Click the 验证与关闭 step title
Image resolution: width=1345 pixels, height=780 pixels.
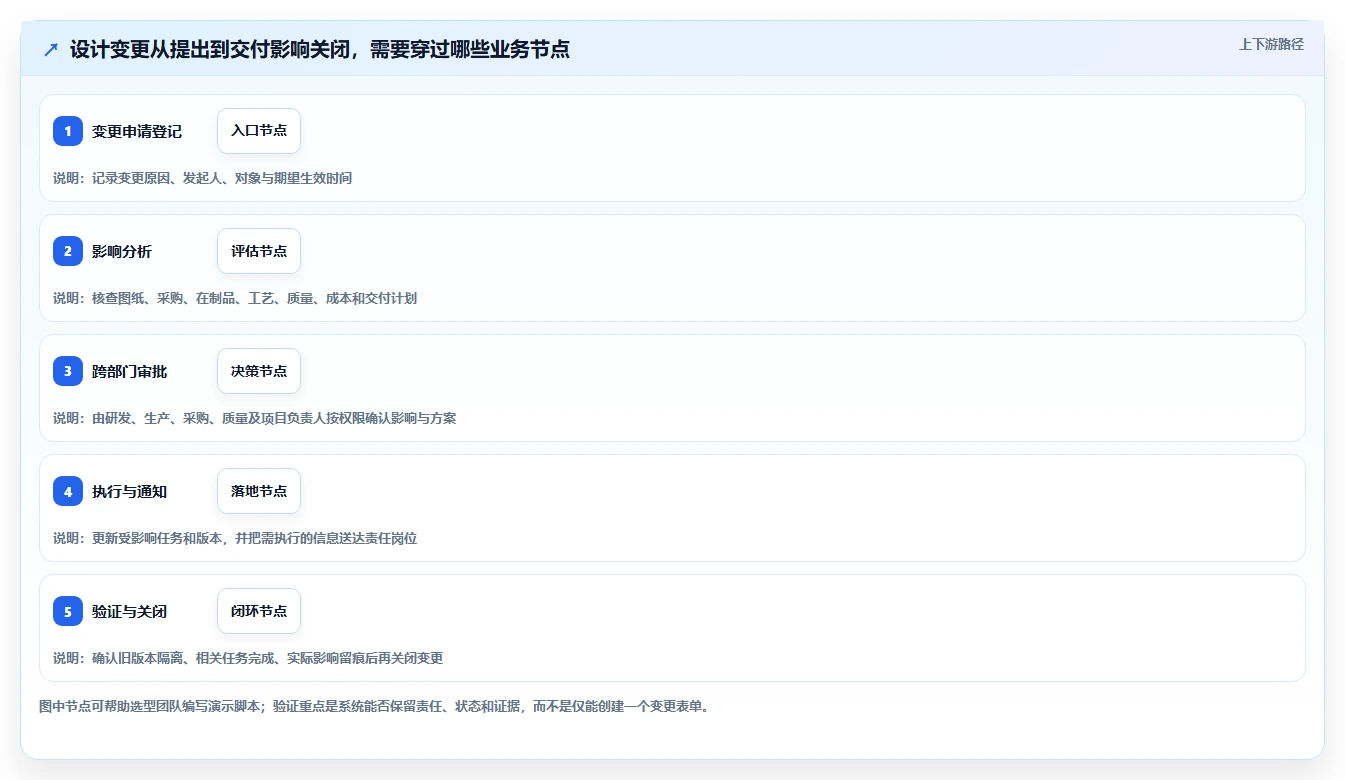[130, 611]
